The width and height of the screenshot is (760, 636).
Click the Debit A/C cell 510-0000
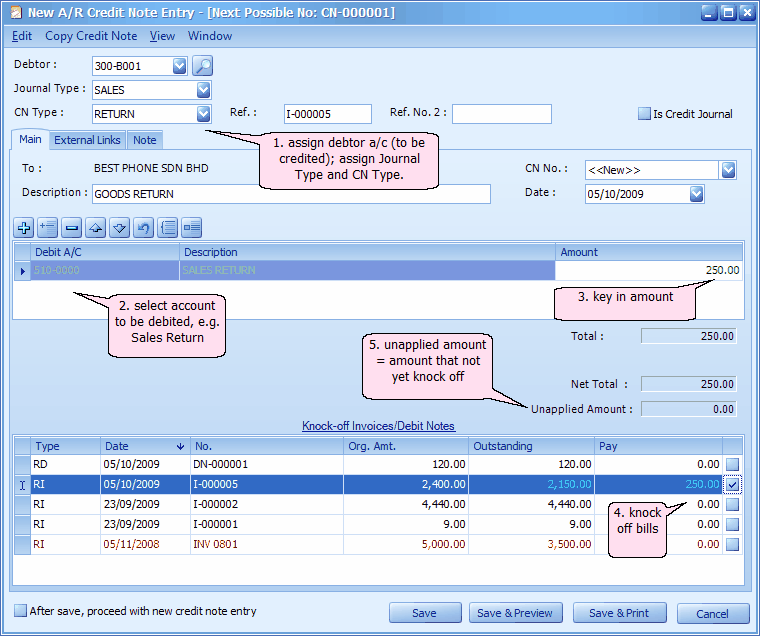105,270
